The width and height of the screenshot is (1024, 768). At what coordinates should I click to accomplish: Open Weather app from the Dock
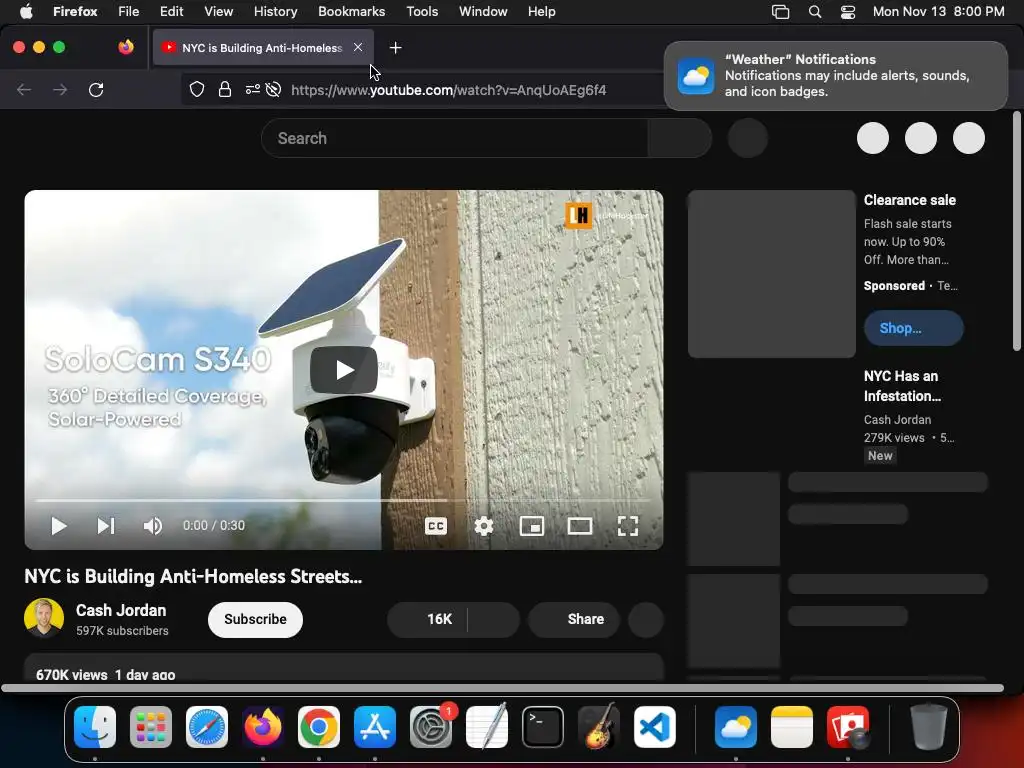click(736, 727)
